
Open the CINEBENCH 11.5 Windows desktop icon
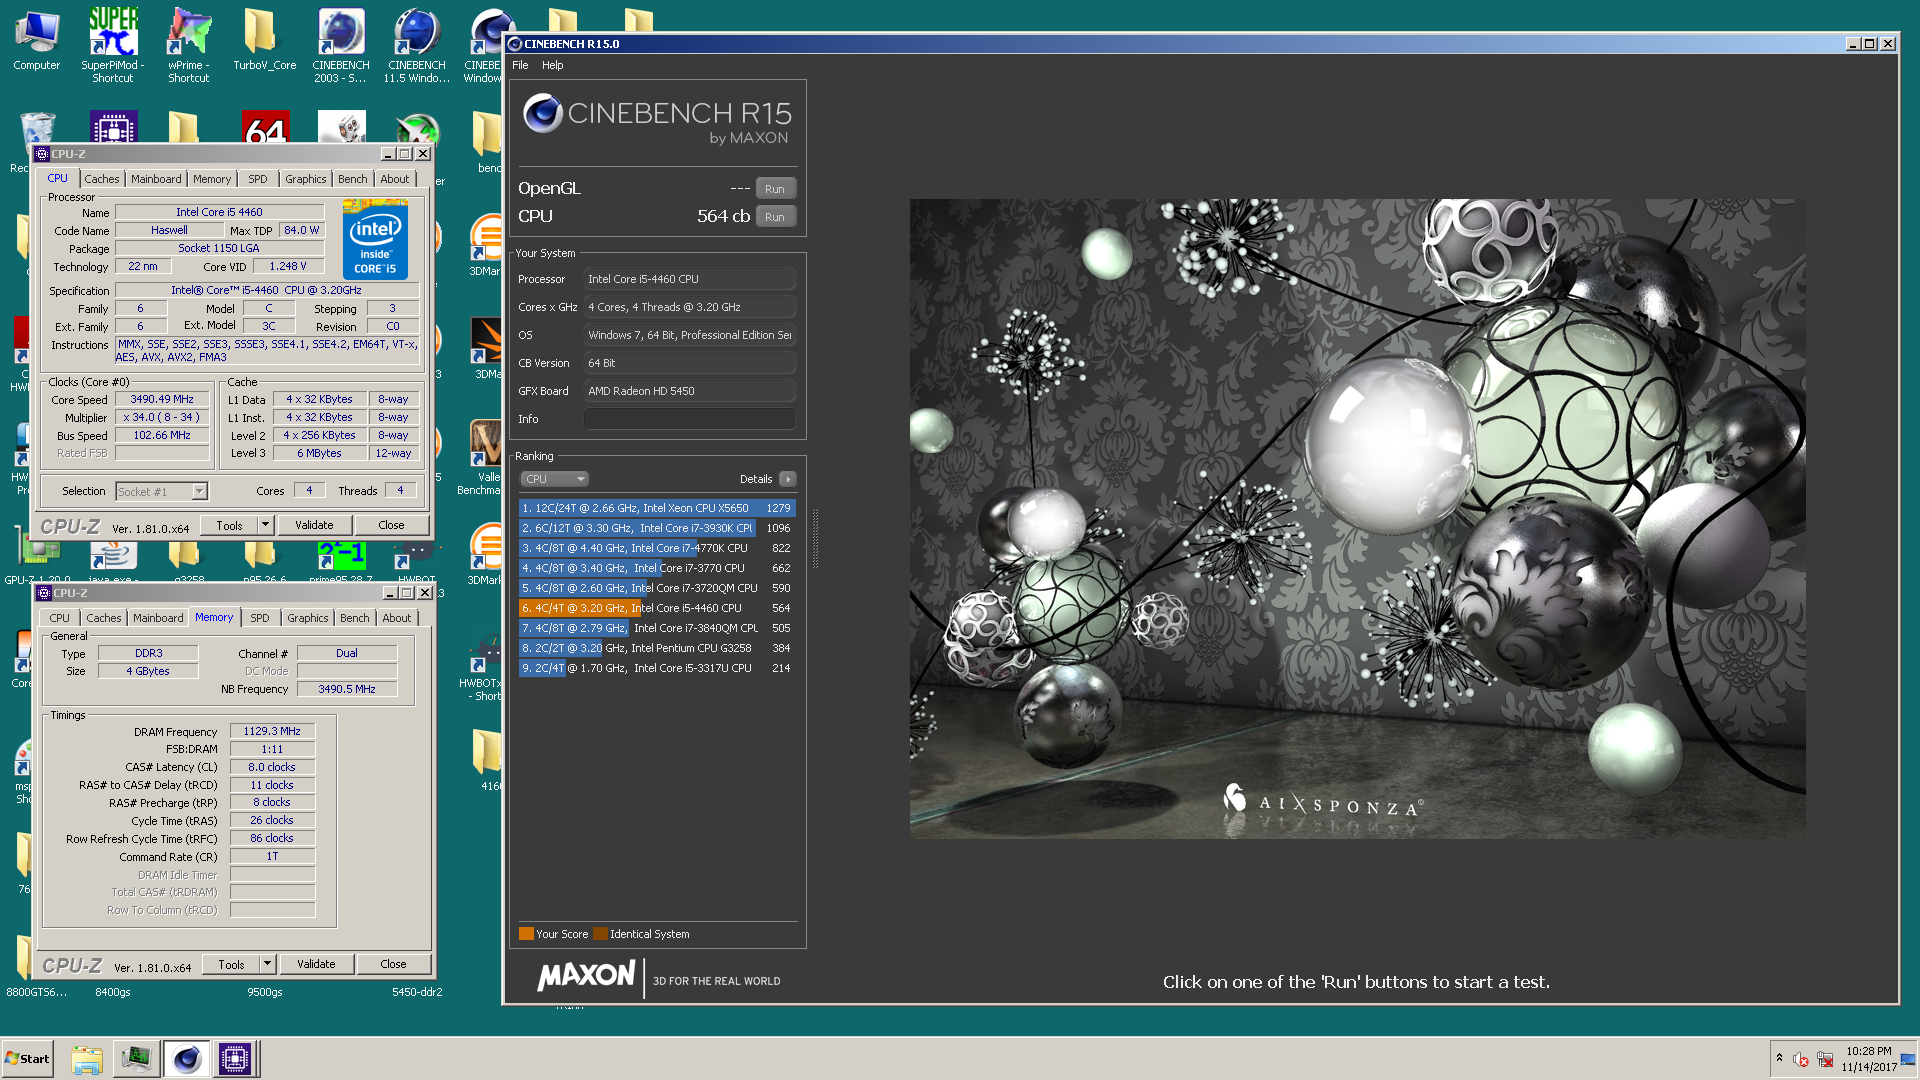(417, 45)
